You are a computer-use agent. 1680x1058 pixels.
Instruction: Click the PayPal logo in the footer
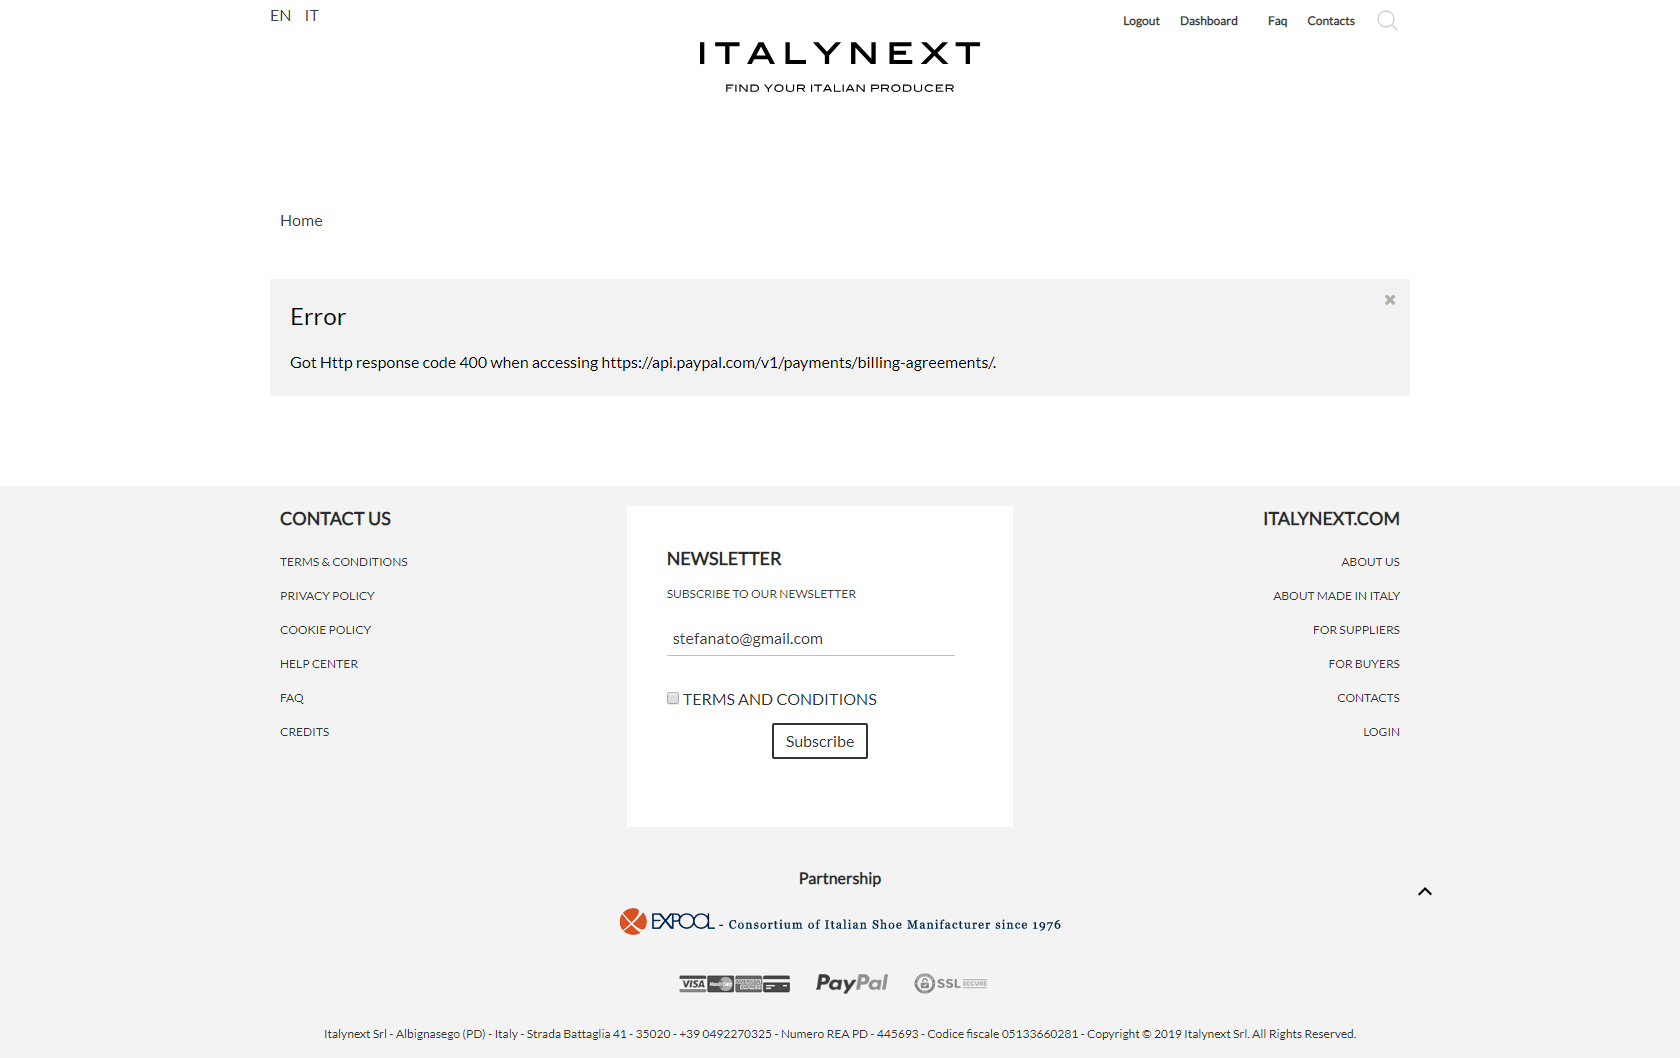(x=852, y=983)
